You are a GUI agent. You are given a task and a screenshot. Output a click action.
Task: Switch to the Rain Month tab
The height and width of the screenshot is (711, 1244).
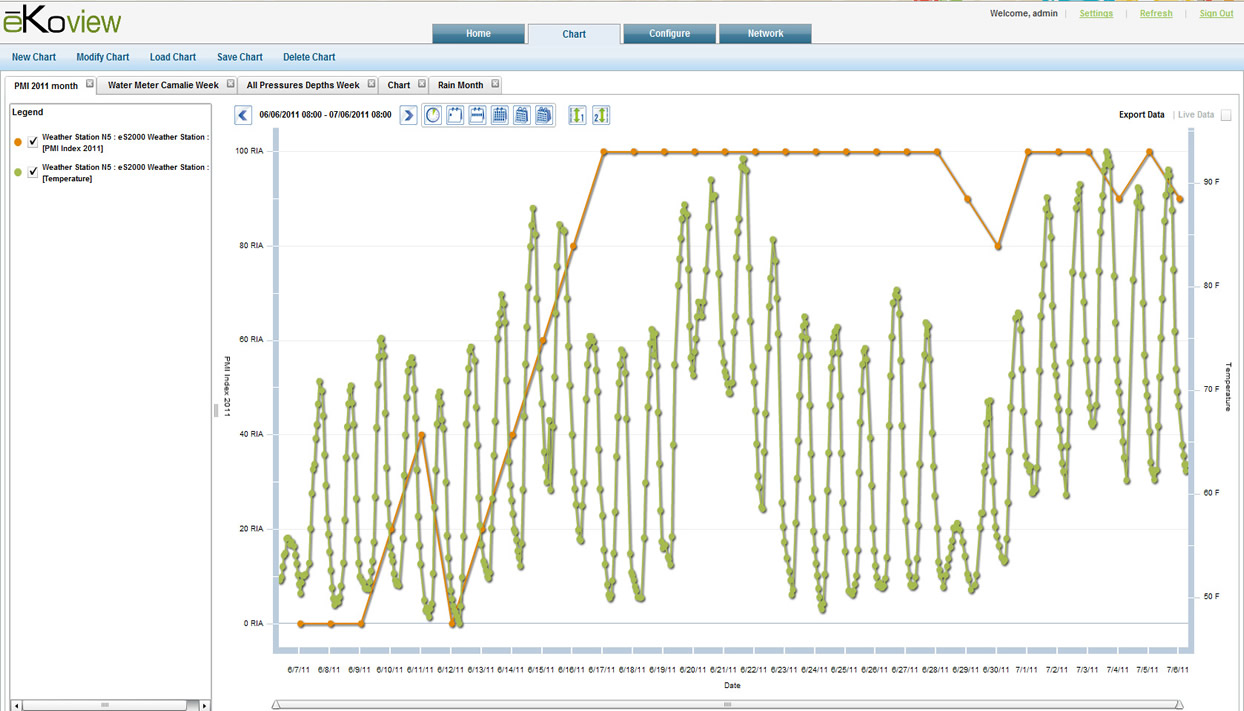pyautogui.click(x=460, y=85)
